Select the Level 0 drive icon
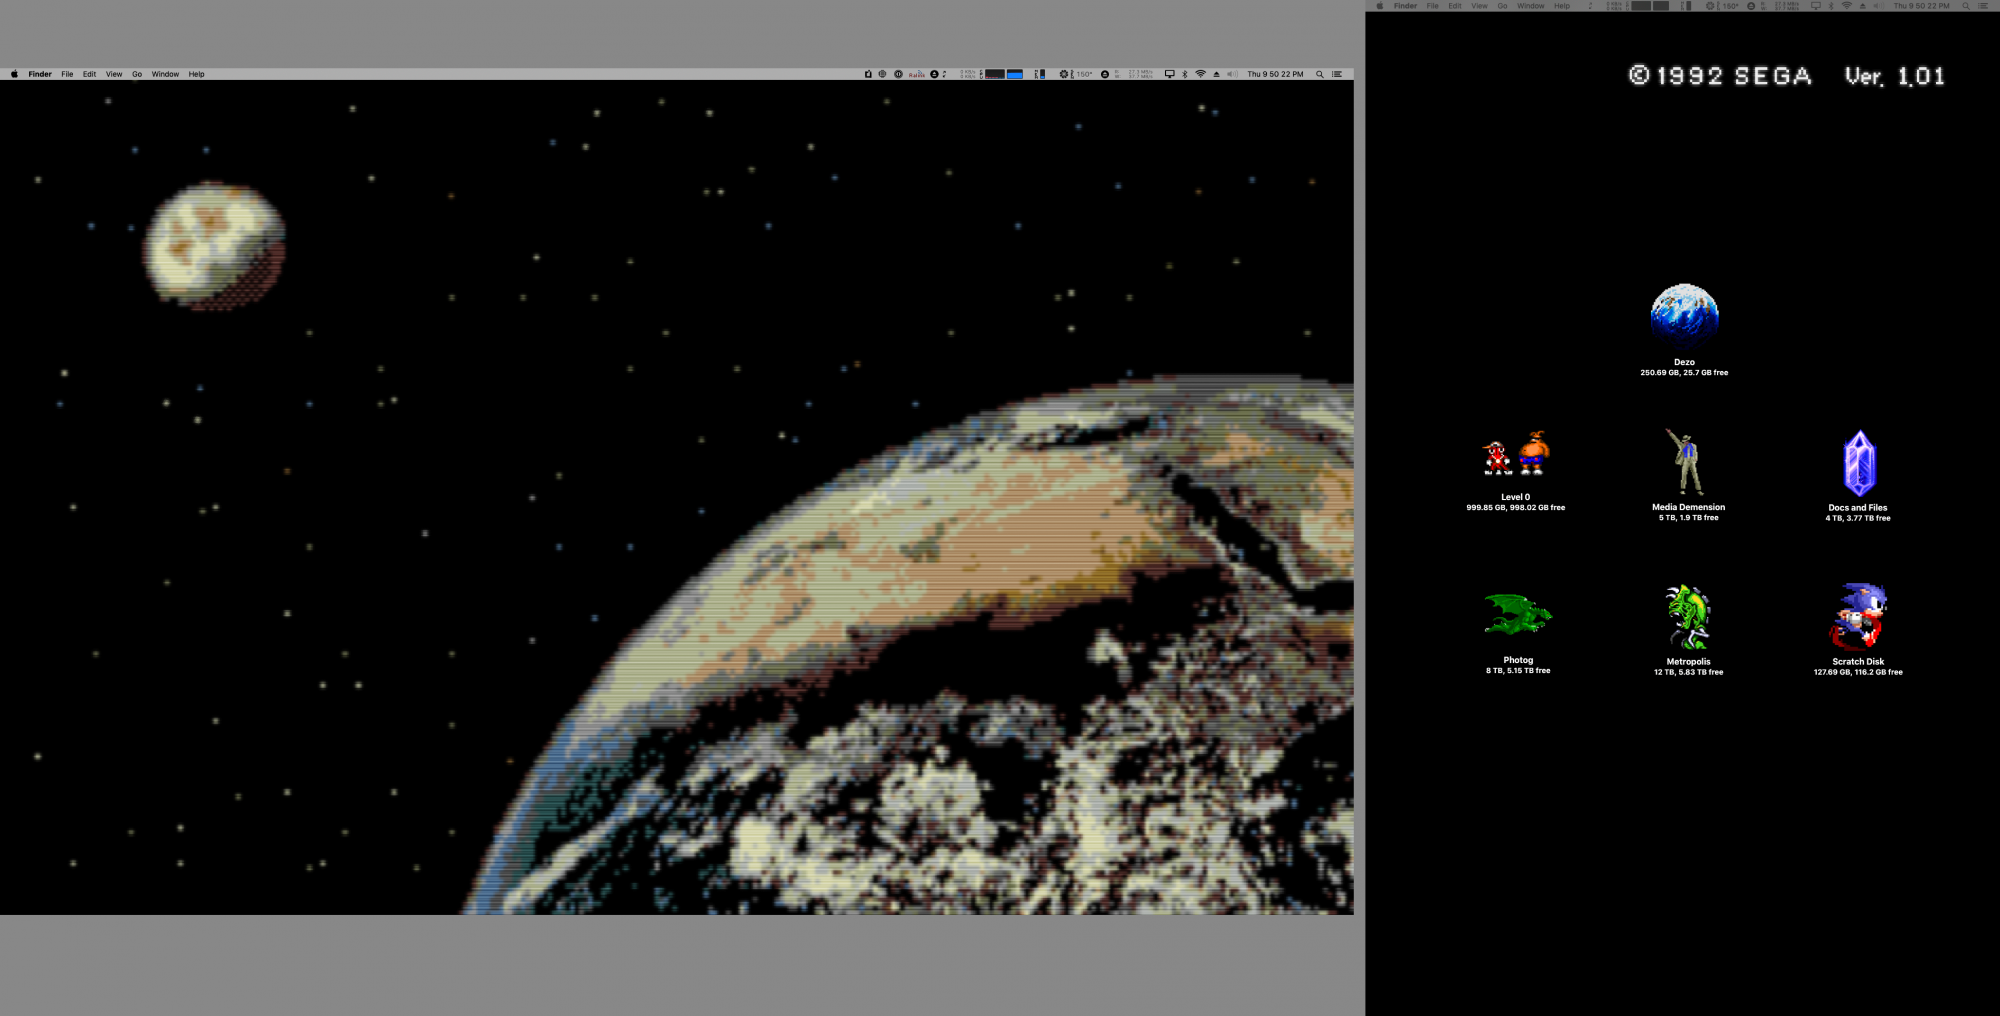2000x1016 pixels. 1515,455
